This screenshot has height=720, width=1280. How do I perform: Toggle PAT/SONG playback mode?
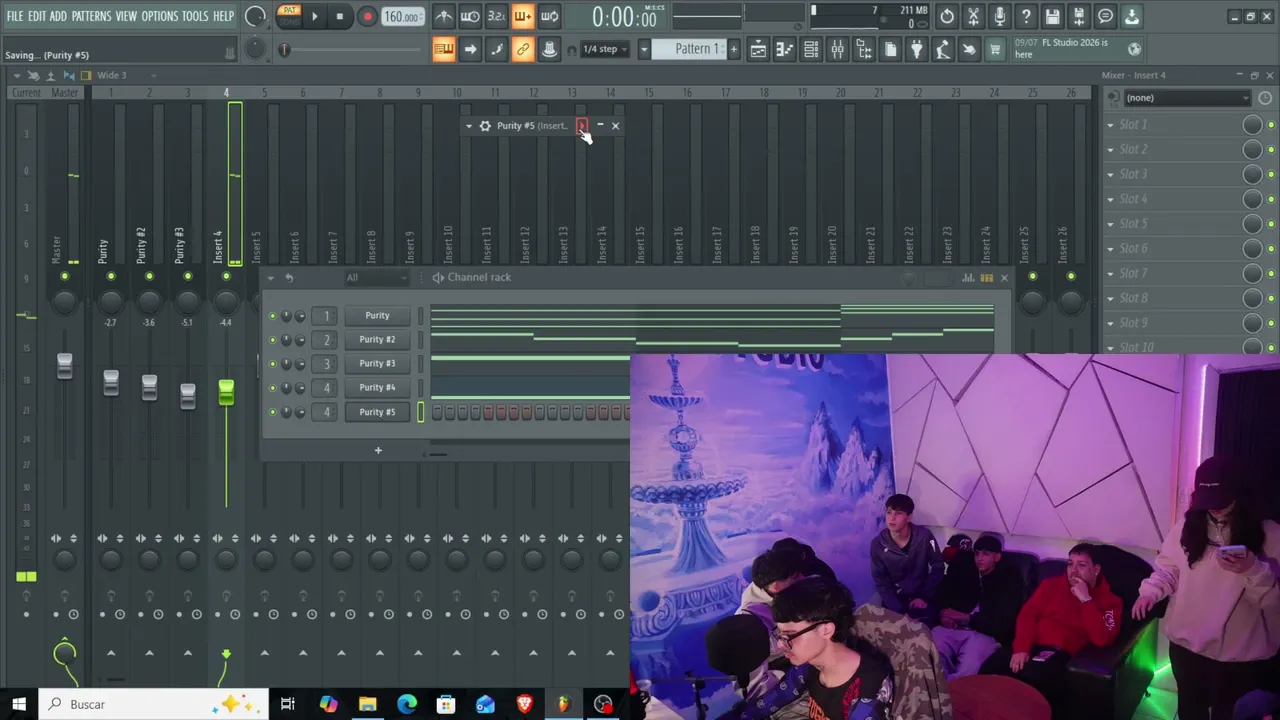coord(289,16)
